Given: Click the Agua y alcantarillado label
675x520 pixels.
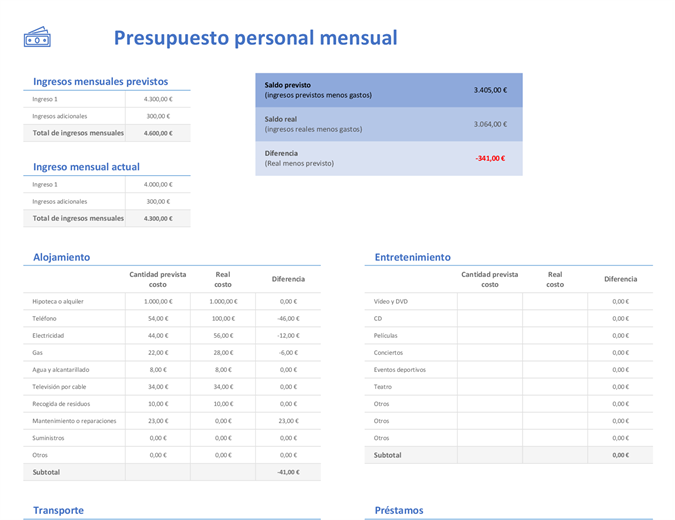Looking at the screenshot, I should pyautogui.click(x=61, y=370).
